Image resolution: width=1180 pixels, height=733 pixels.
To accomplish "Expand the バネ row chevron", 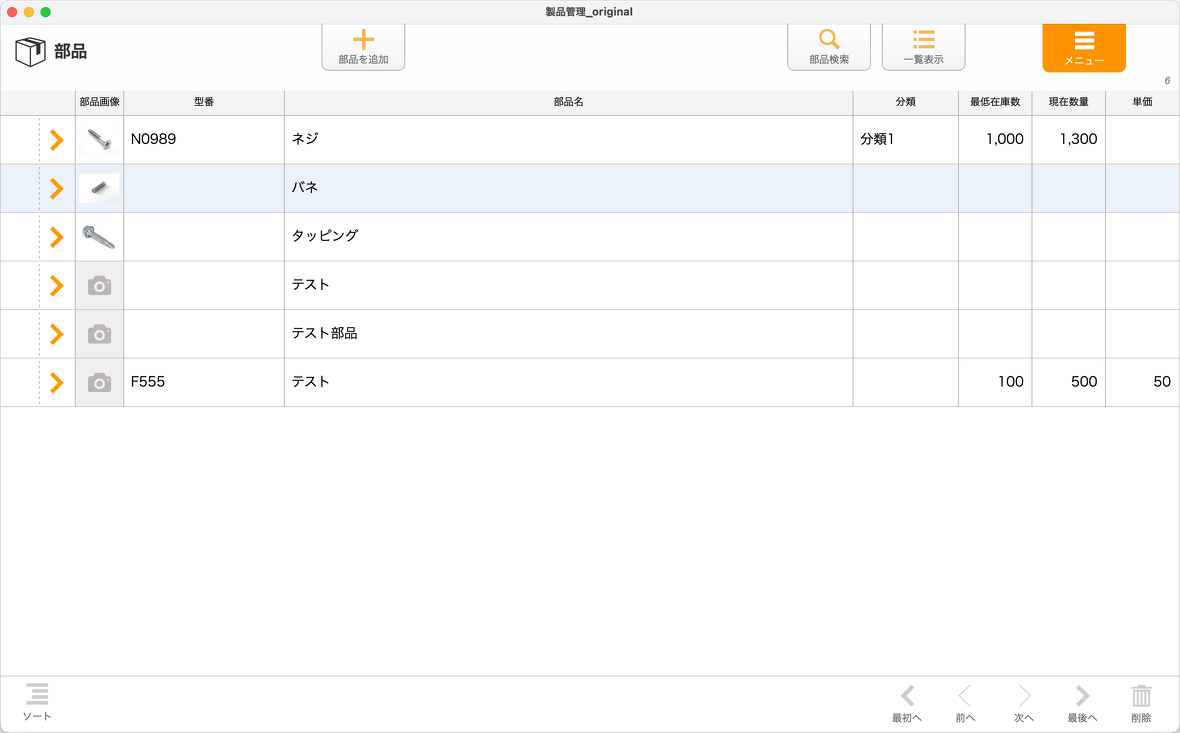I will 57,188.
